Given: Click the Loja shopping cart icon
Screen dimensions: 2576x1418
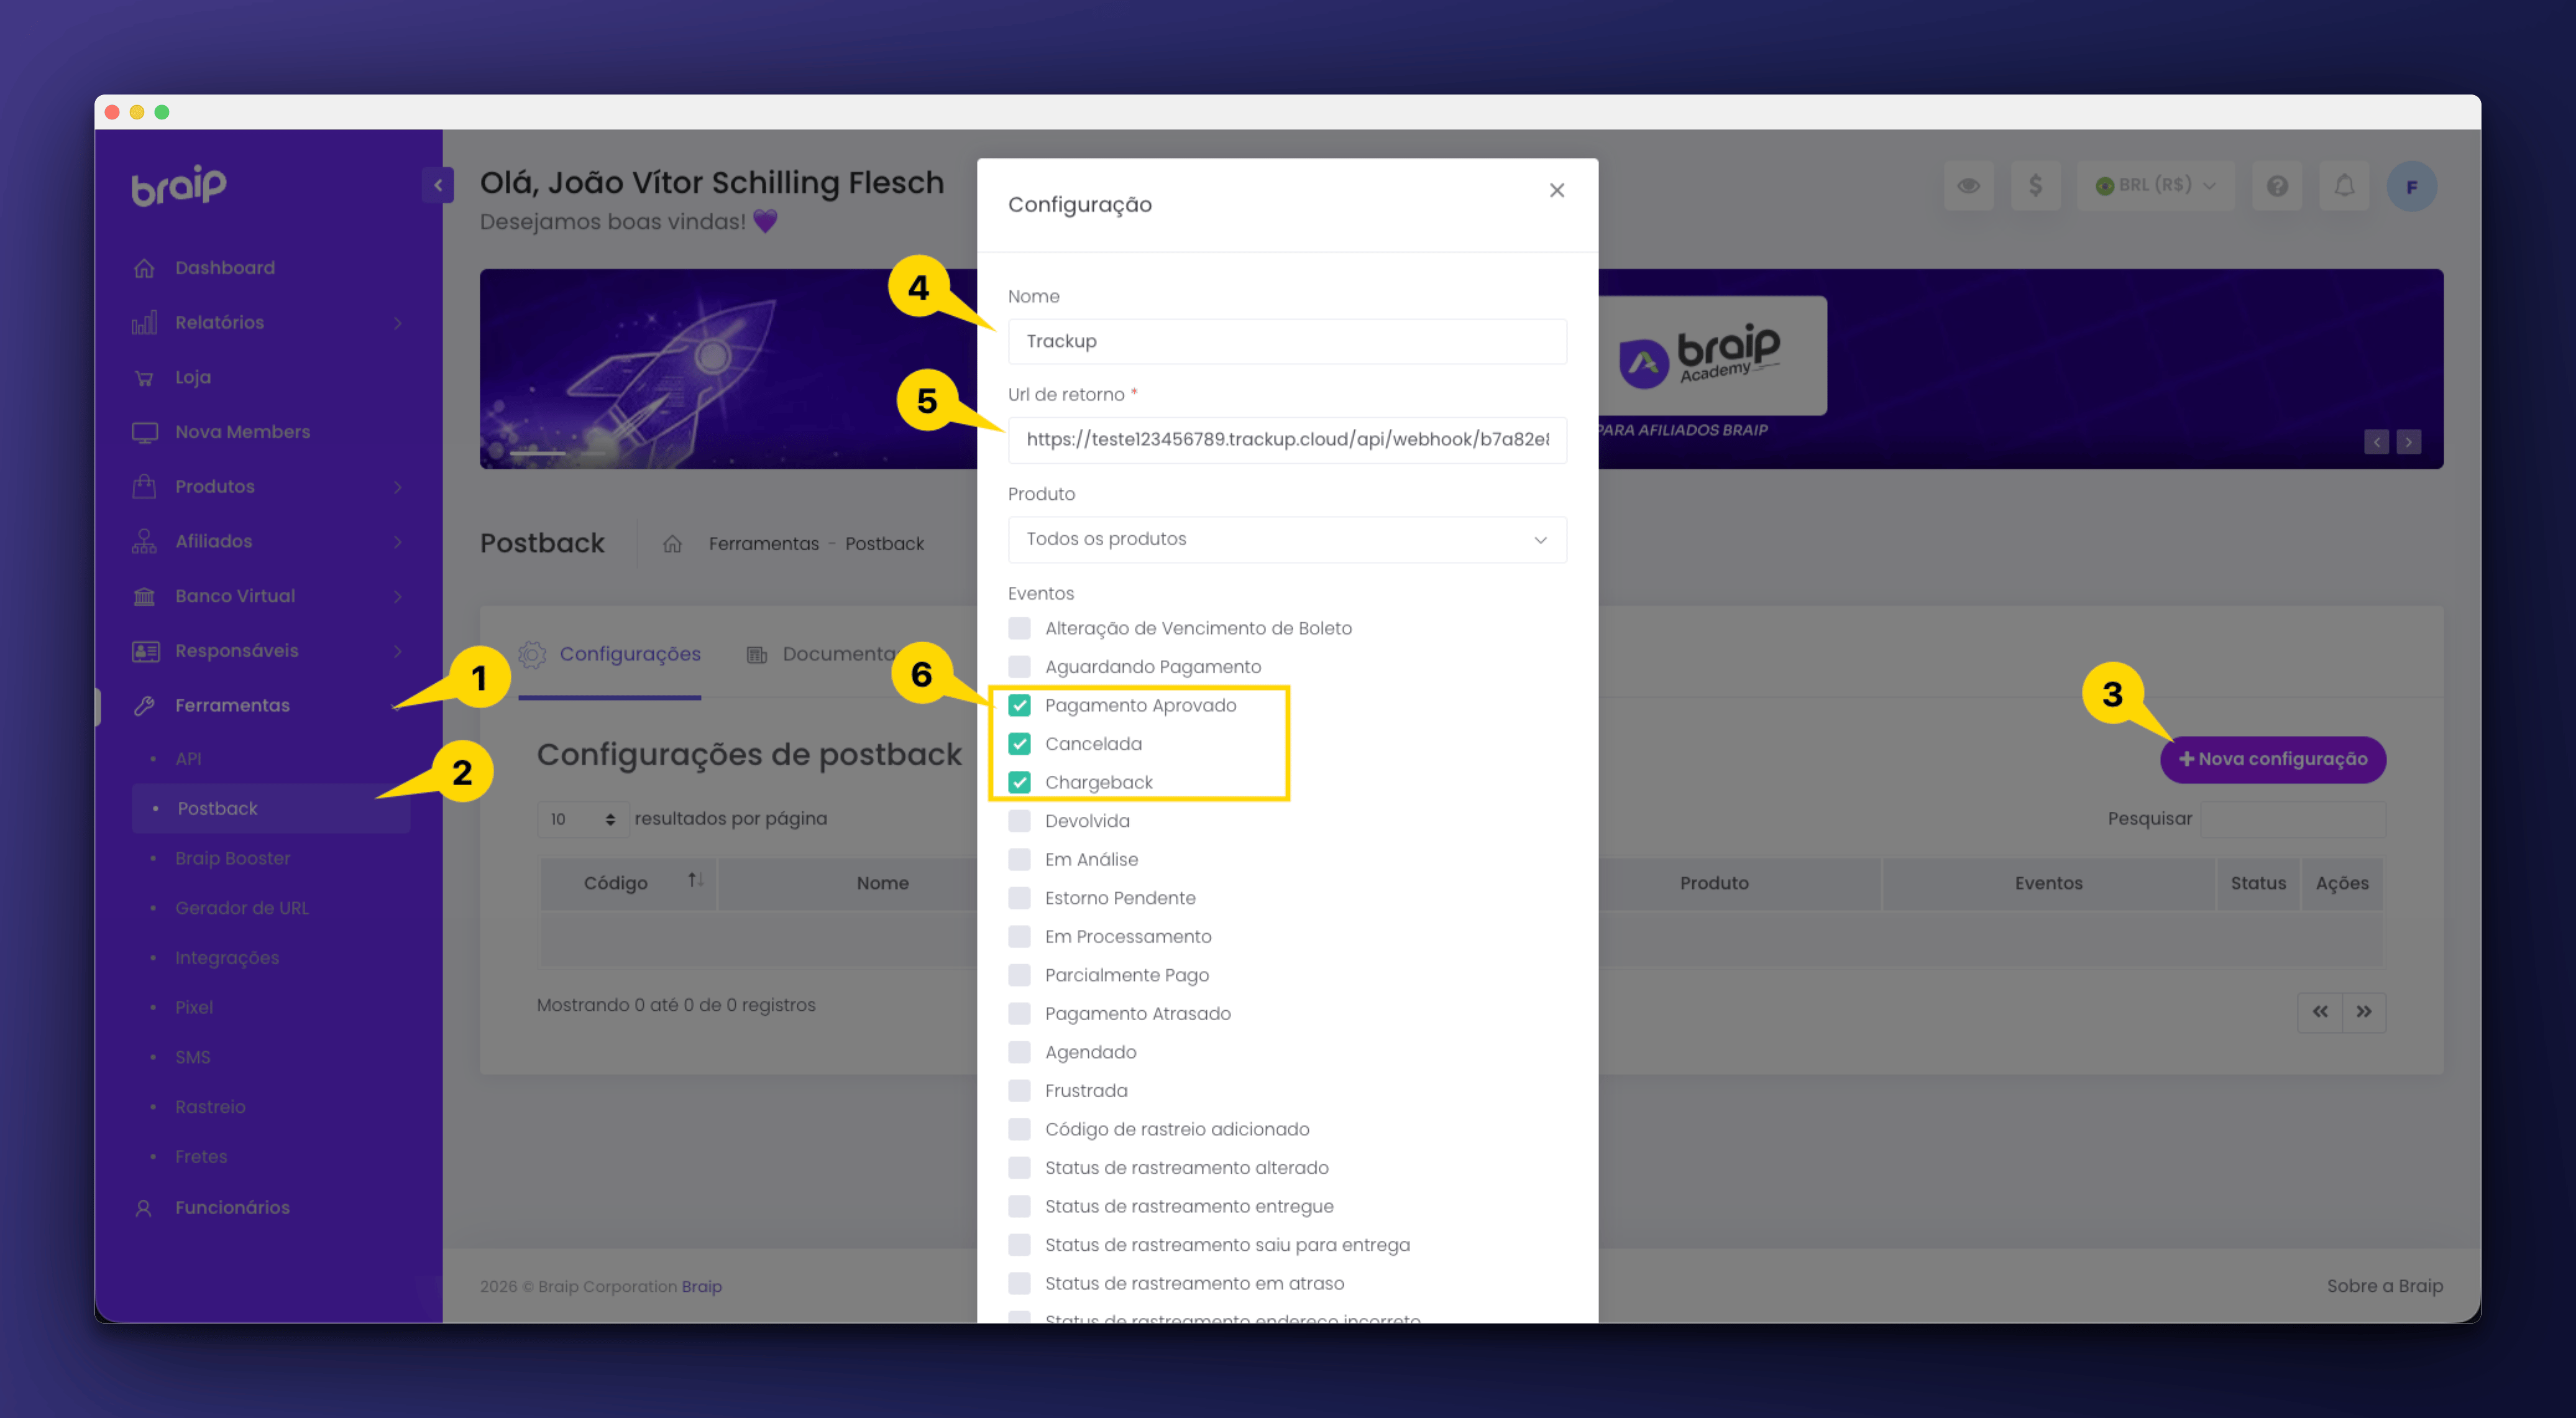Looking at the screenshot, I should coord(144,378).
